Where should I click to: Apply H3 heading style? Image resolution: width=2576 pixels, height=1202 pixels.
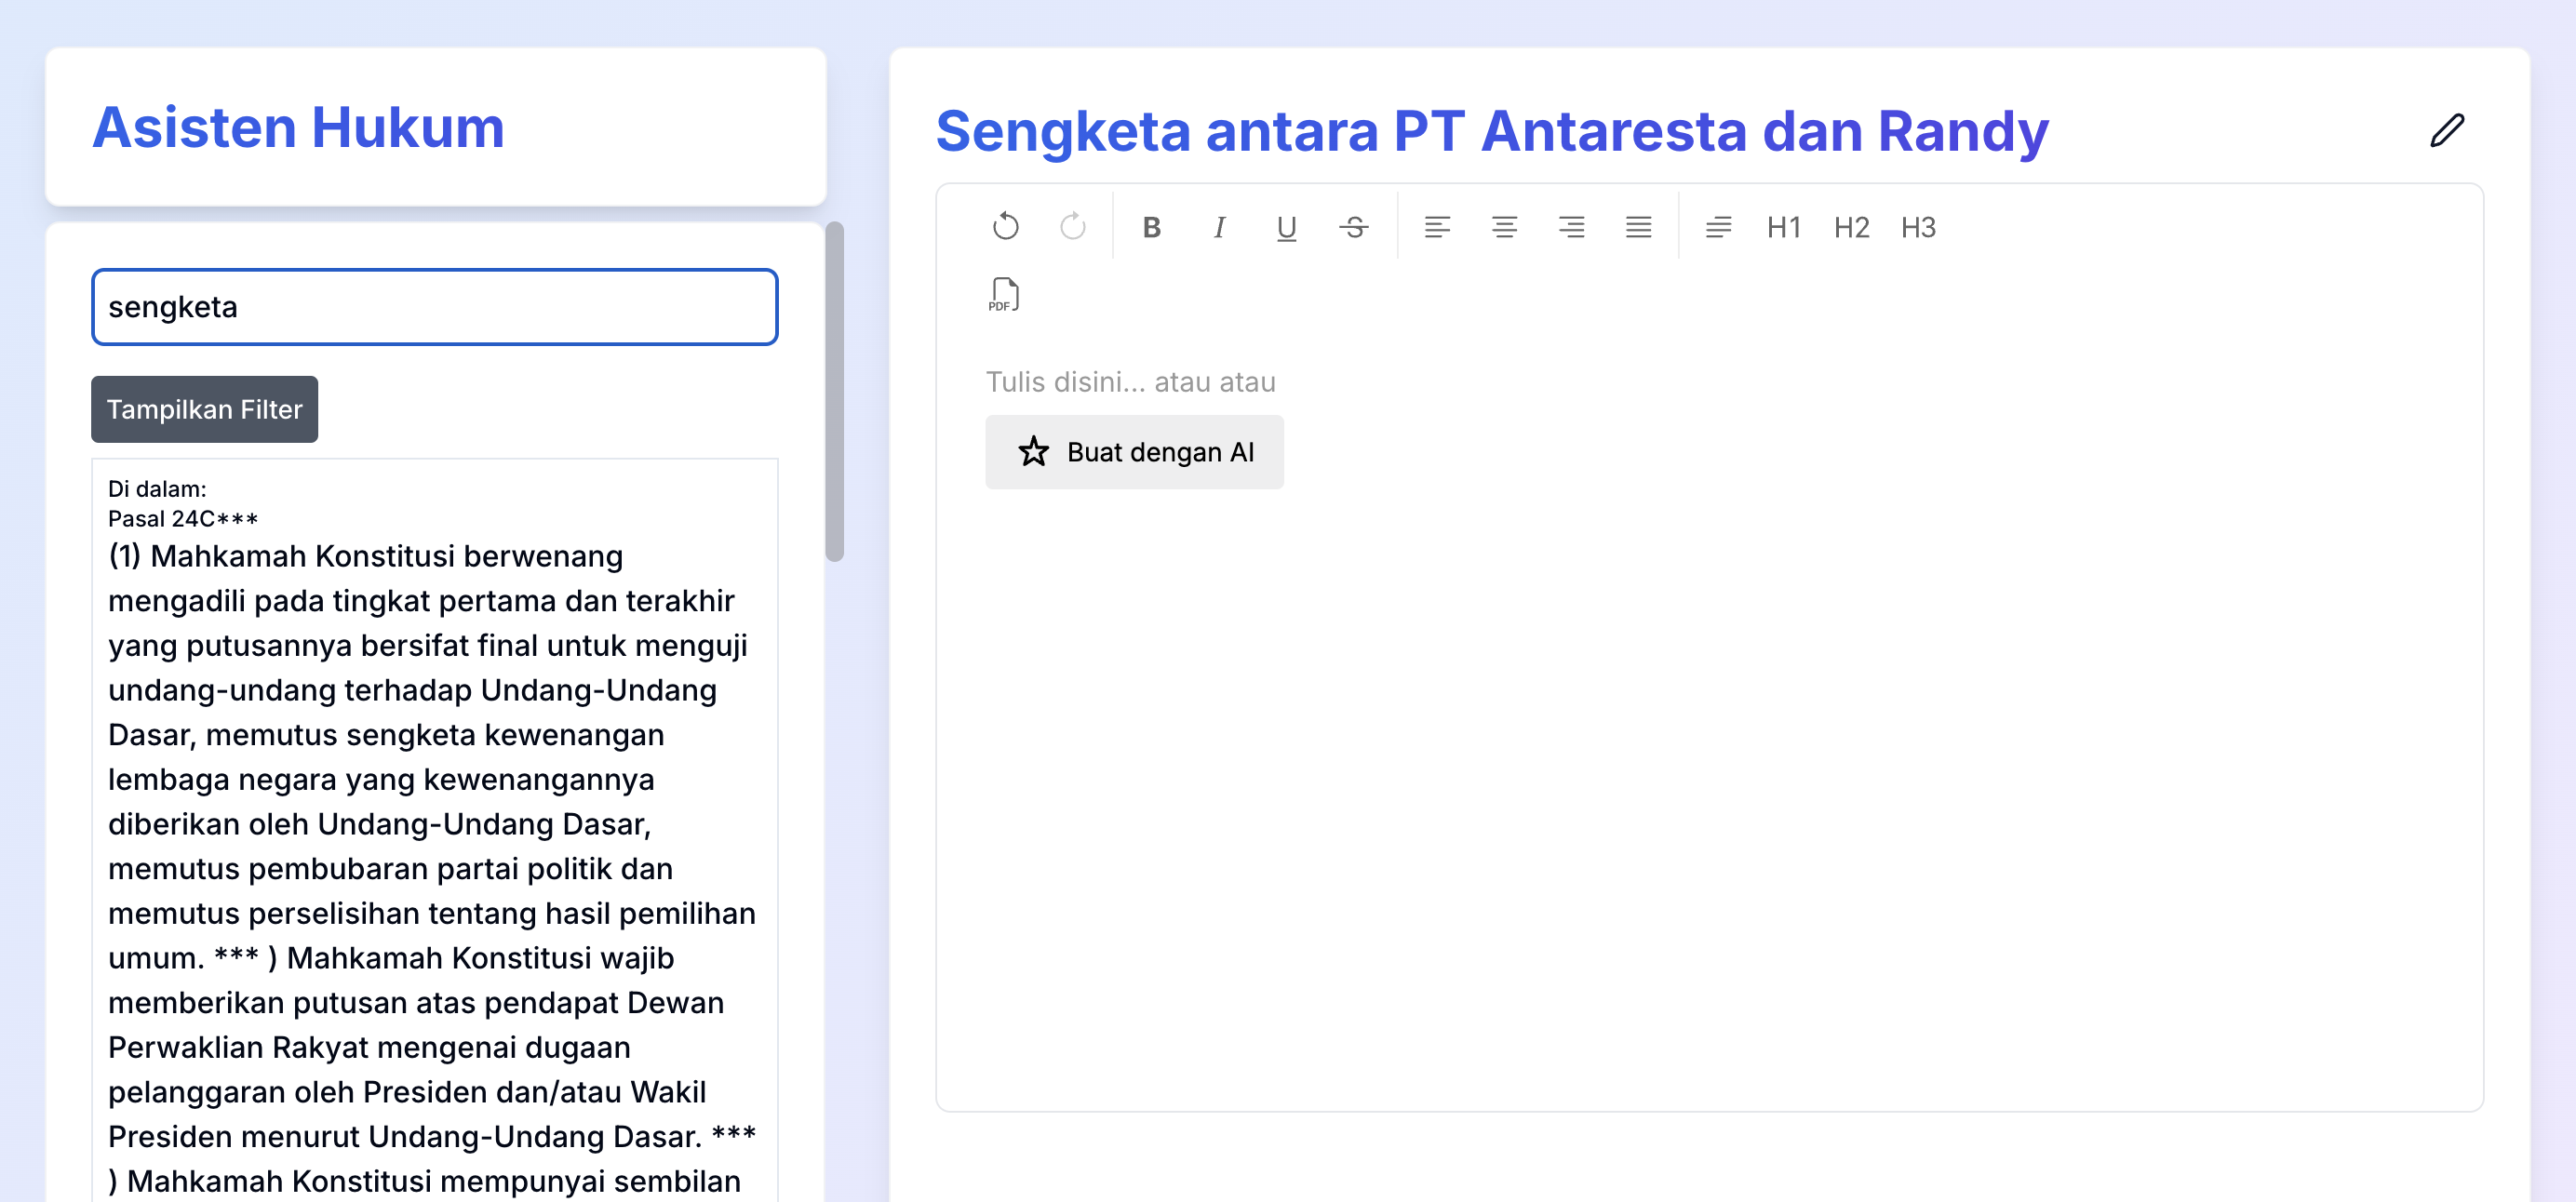(1918, 227)
